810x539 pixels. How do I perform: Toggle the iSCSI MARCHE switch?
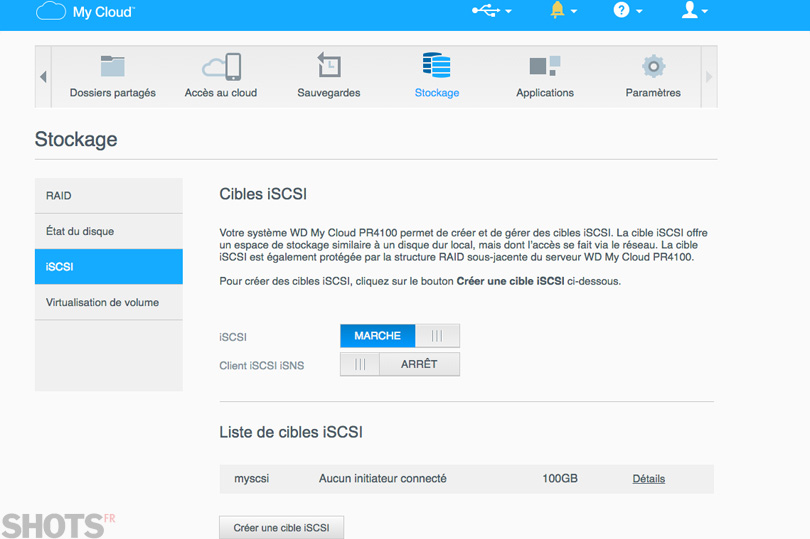pyautogui.click(x=400, y=336)
